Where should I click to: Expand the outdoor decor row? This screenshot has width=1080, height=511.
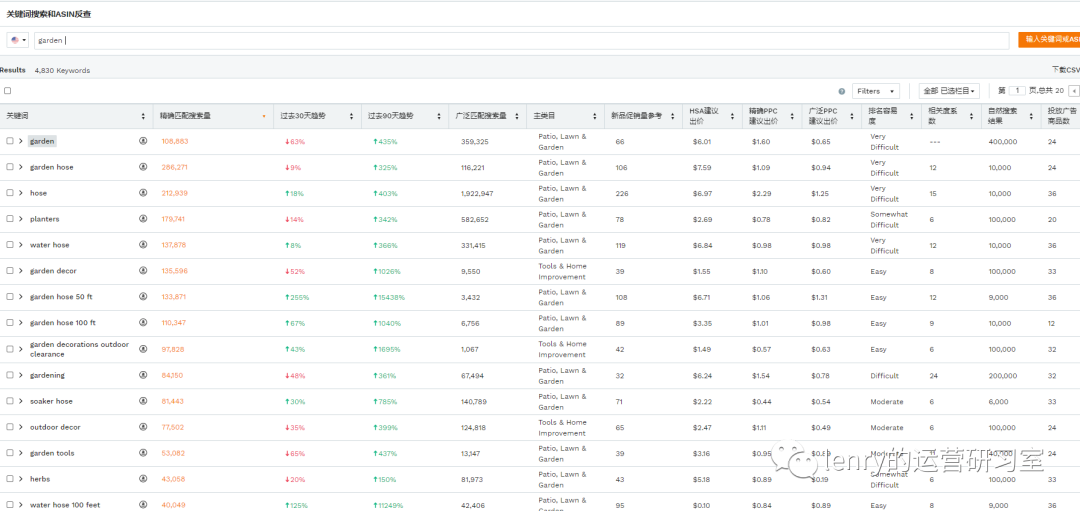(x=21, y=427)
